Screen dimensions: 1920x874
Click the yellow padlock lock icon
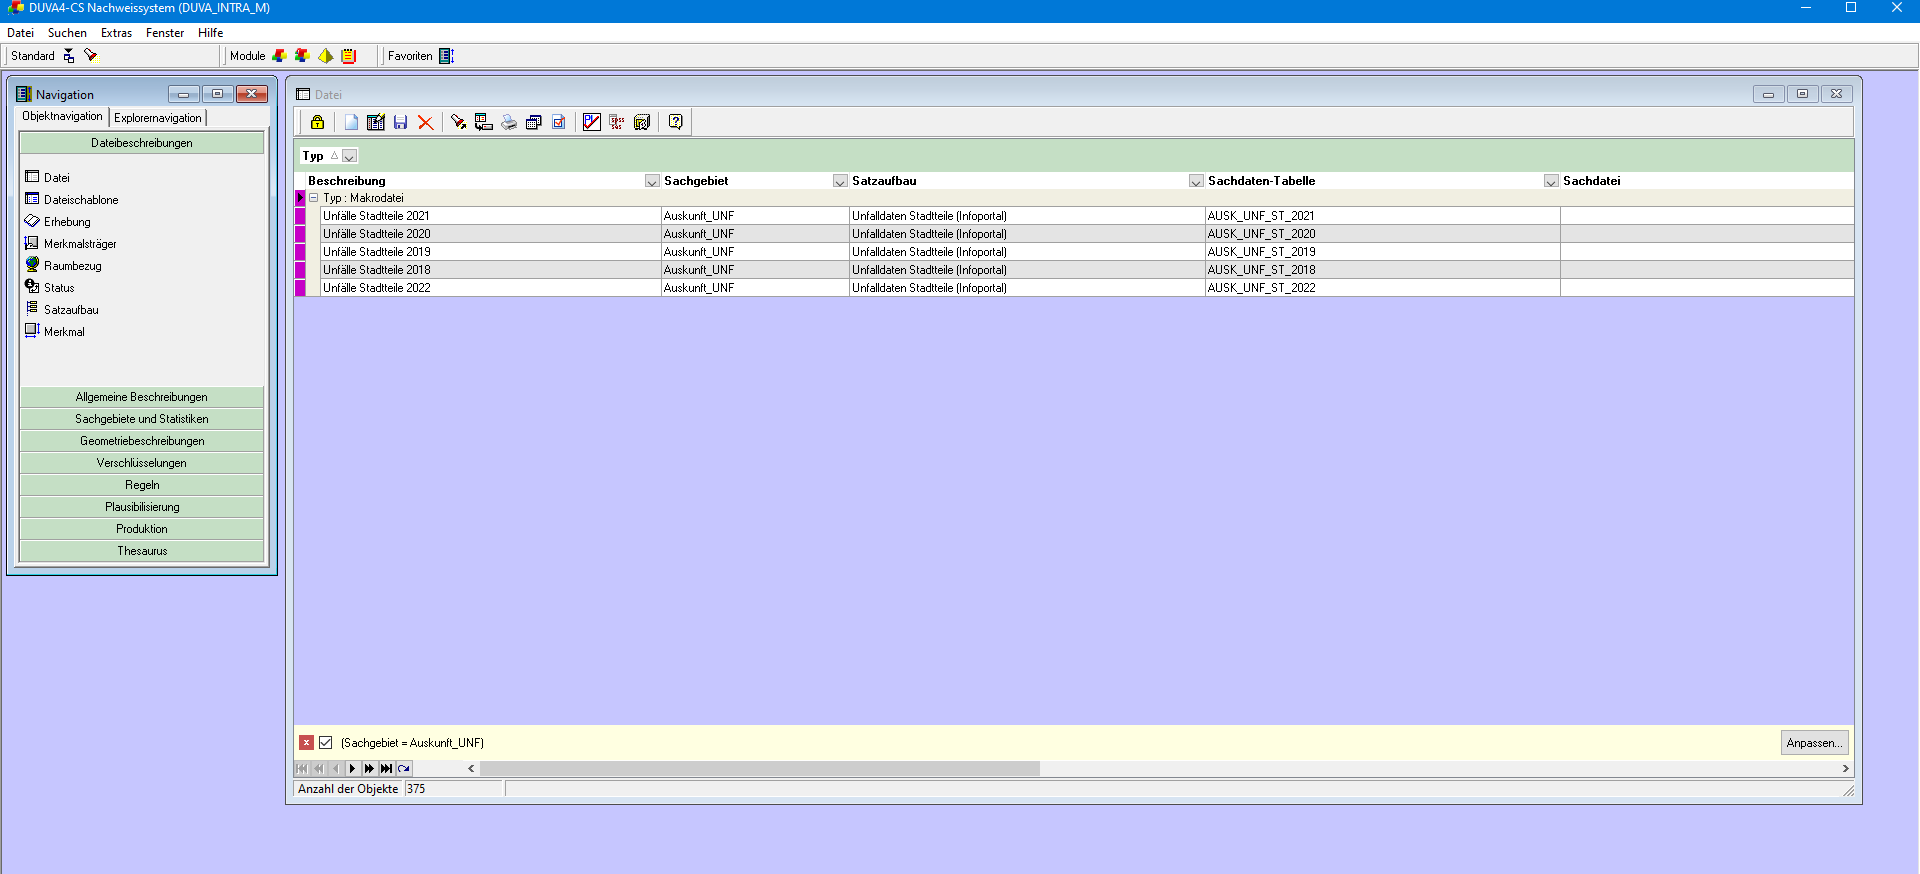click(317, 122)
